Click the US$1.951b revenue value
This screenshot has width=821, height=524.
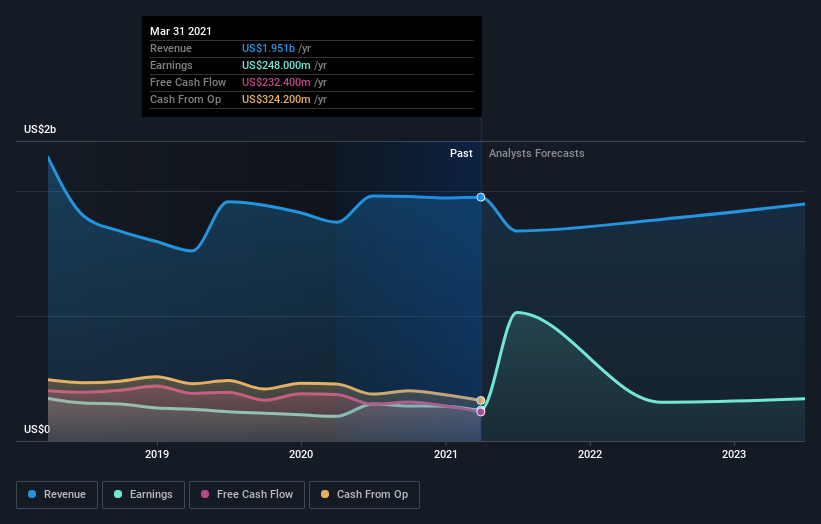coord(269,48)
